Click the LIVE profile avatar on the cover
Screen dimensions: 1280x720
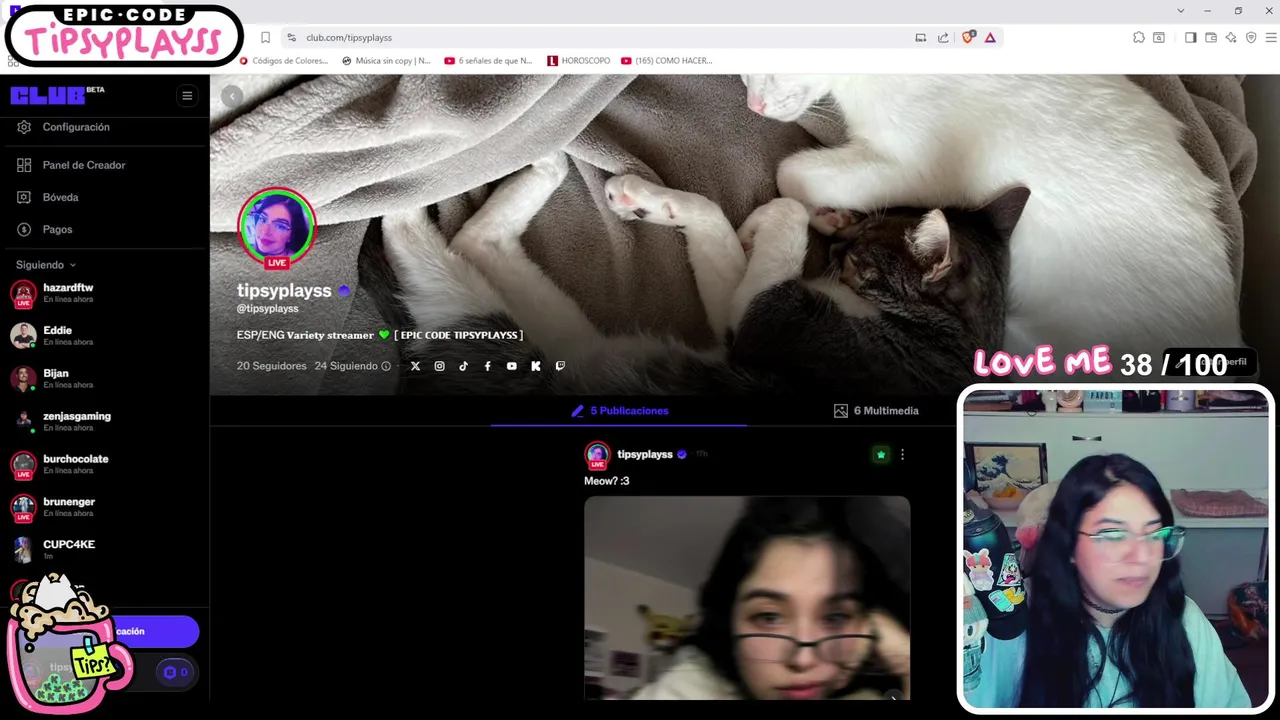click(x=277, y=228)
